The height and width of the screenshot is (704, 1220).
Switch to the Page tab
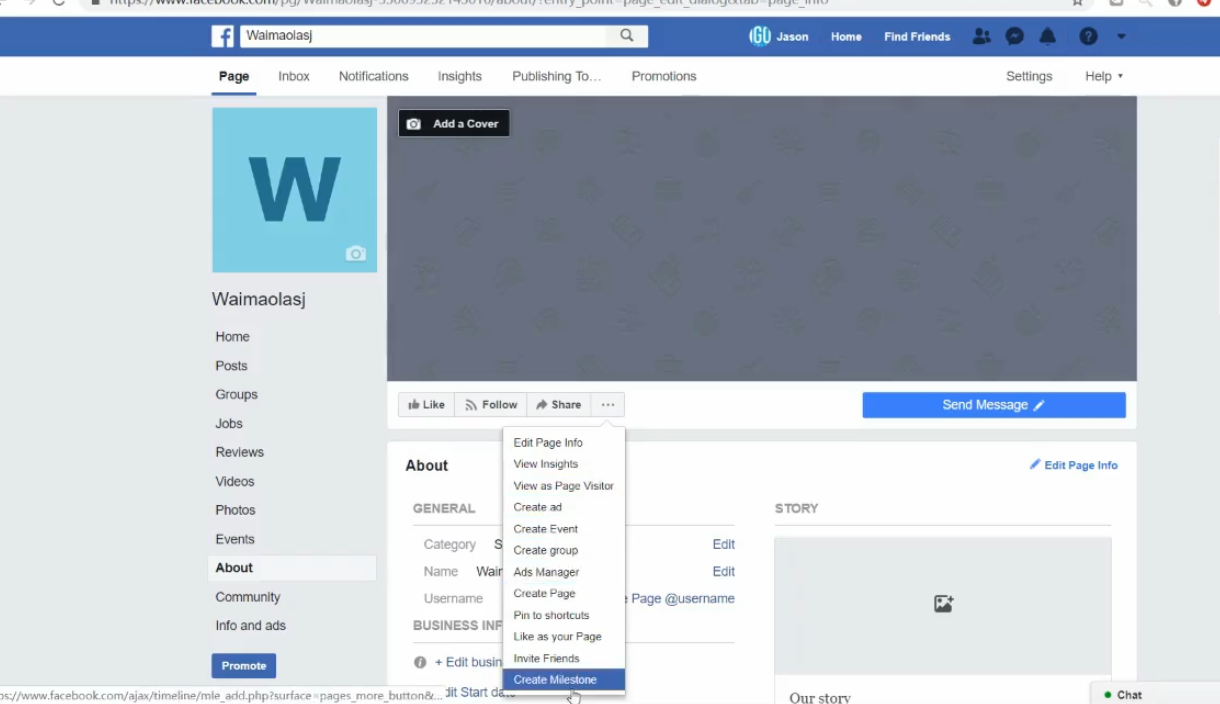234,76
